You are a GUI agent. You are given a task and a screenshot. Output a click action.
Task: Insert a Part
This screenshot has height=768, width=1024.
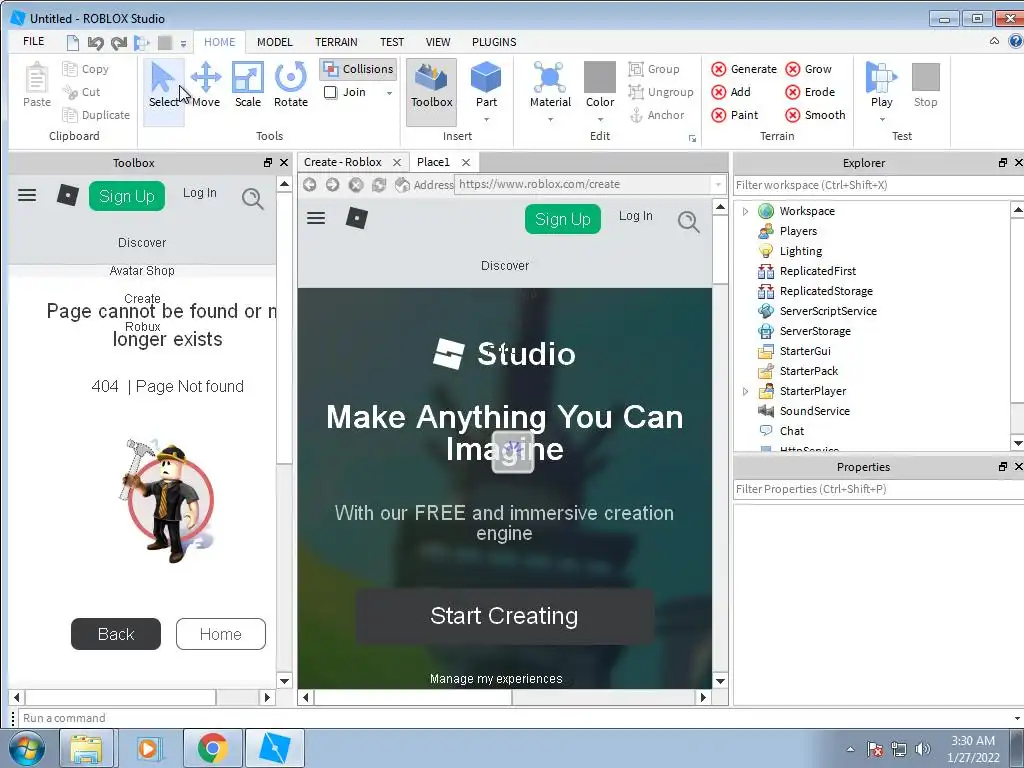point(486,84)
